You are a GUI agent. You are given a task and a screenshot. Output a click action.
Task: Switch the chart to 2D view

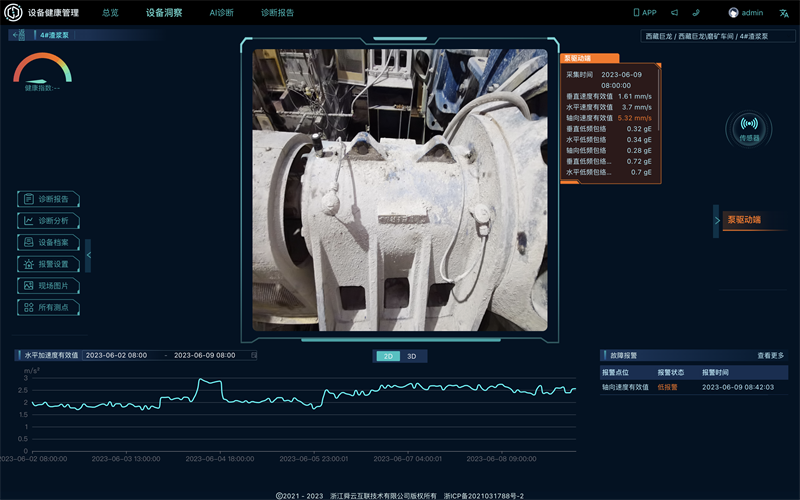pos(387,356)
